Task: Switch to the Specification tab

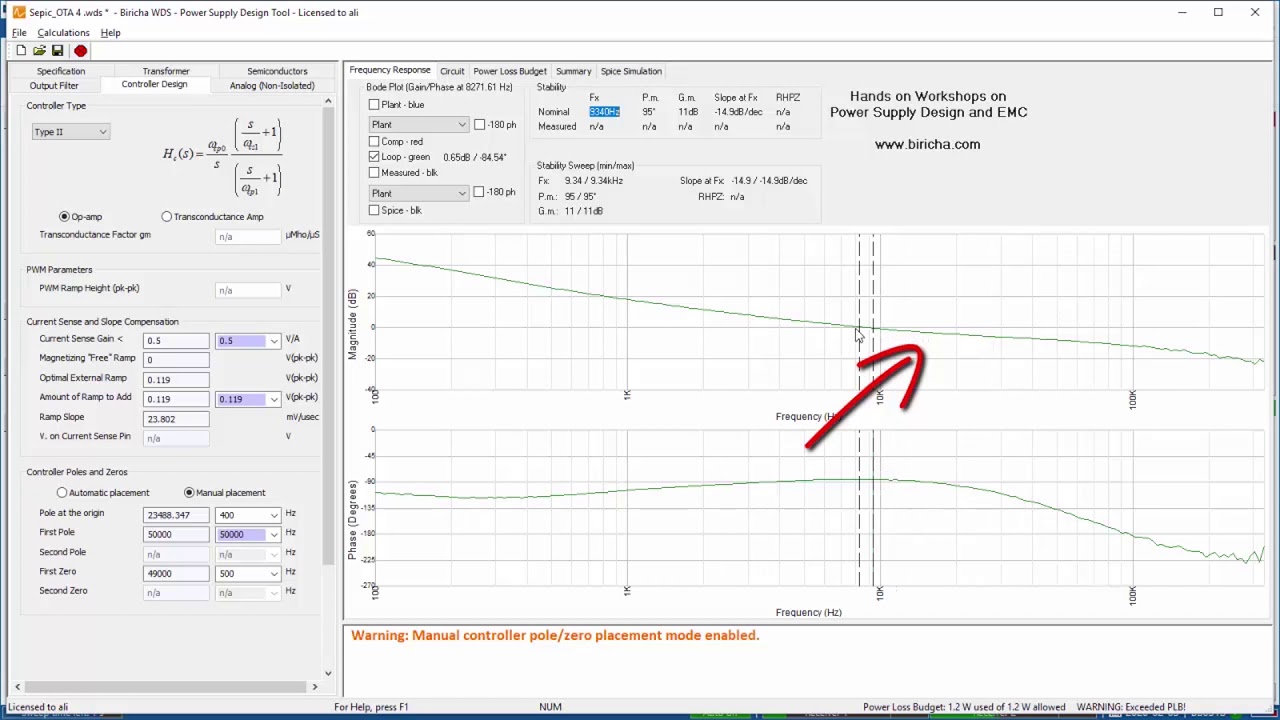Action: 61,71
